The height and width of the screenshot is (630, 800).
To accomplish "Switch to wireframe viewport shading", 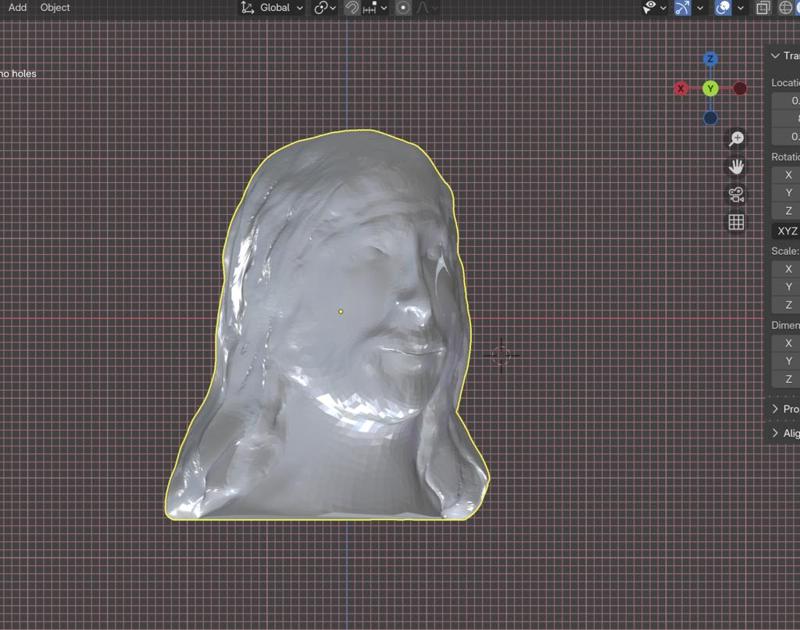I will pyautogui.click(x=785, y=8).
